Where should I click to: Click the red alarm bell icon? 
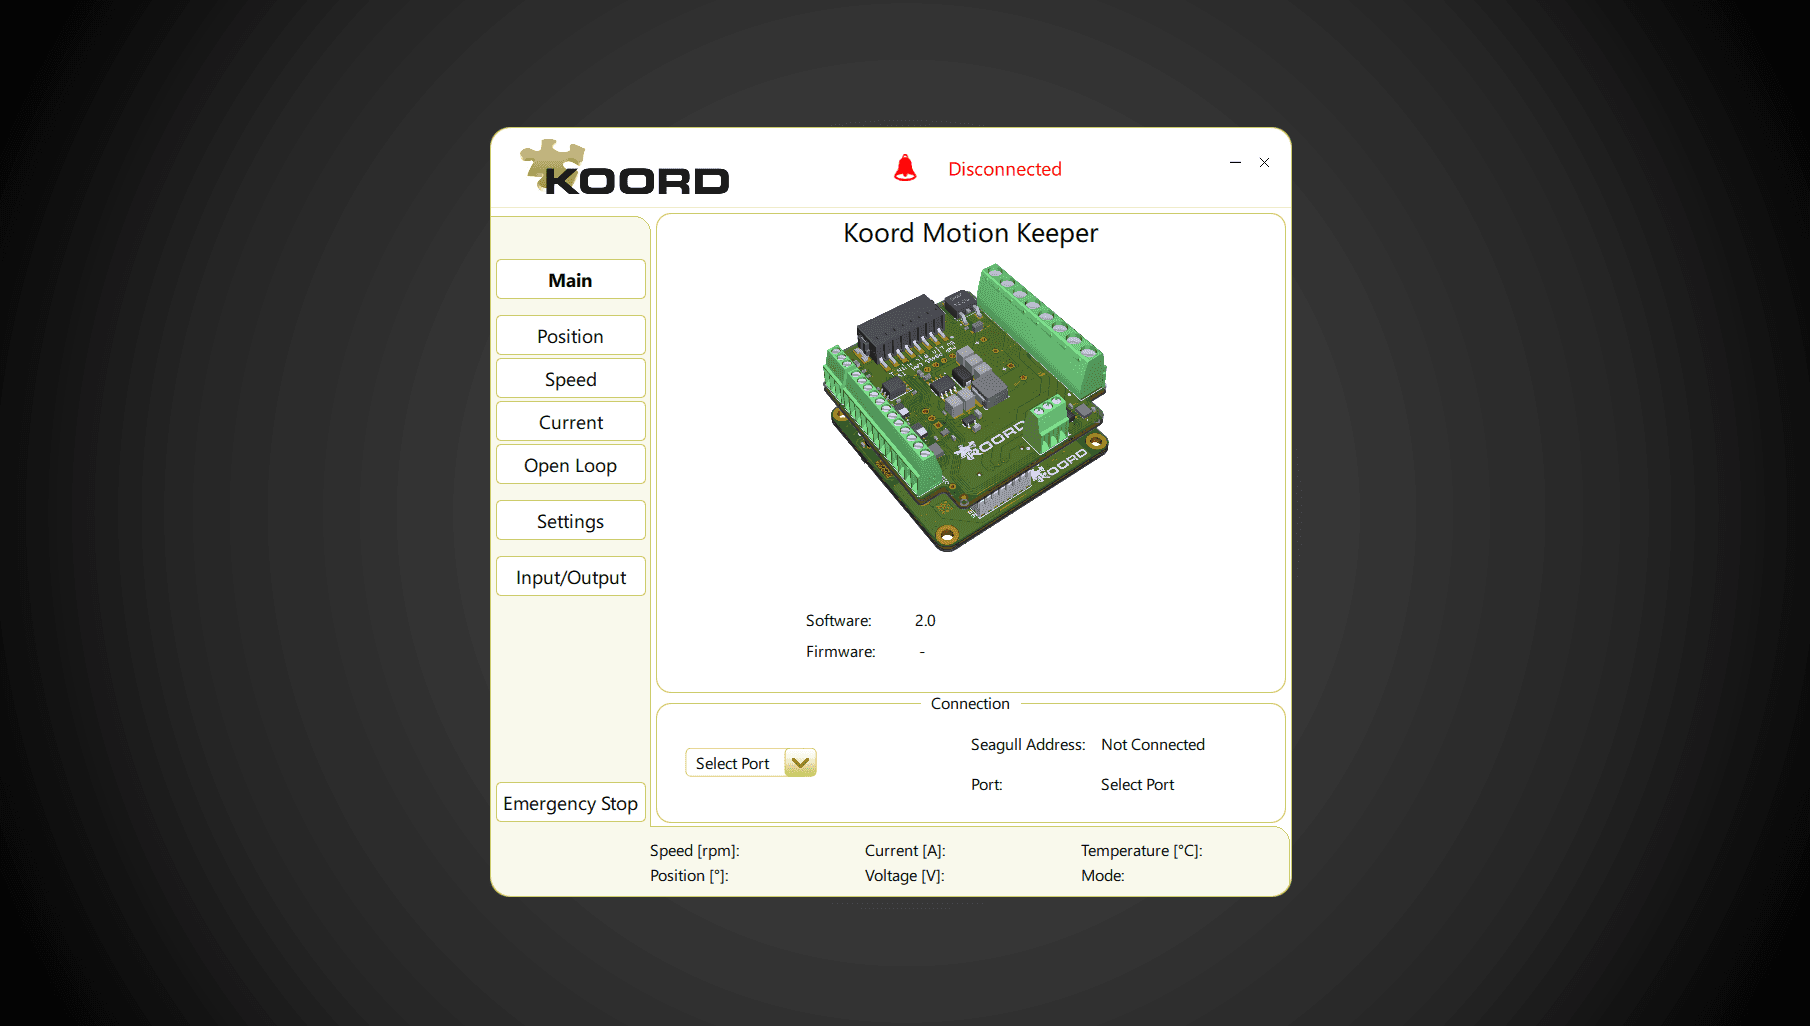(905, 168)
